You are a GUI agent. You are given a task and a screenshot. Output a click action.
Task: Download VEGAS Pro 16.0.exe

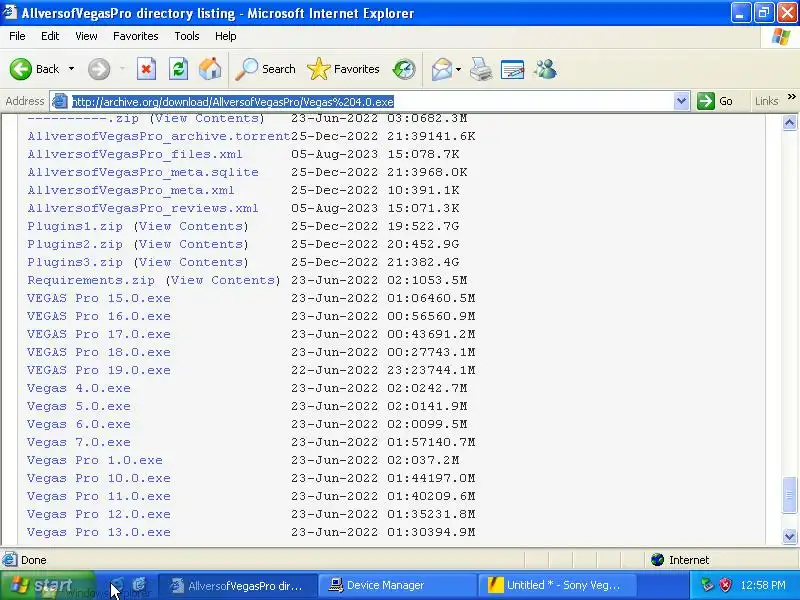click(x=99, y=316)
